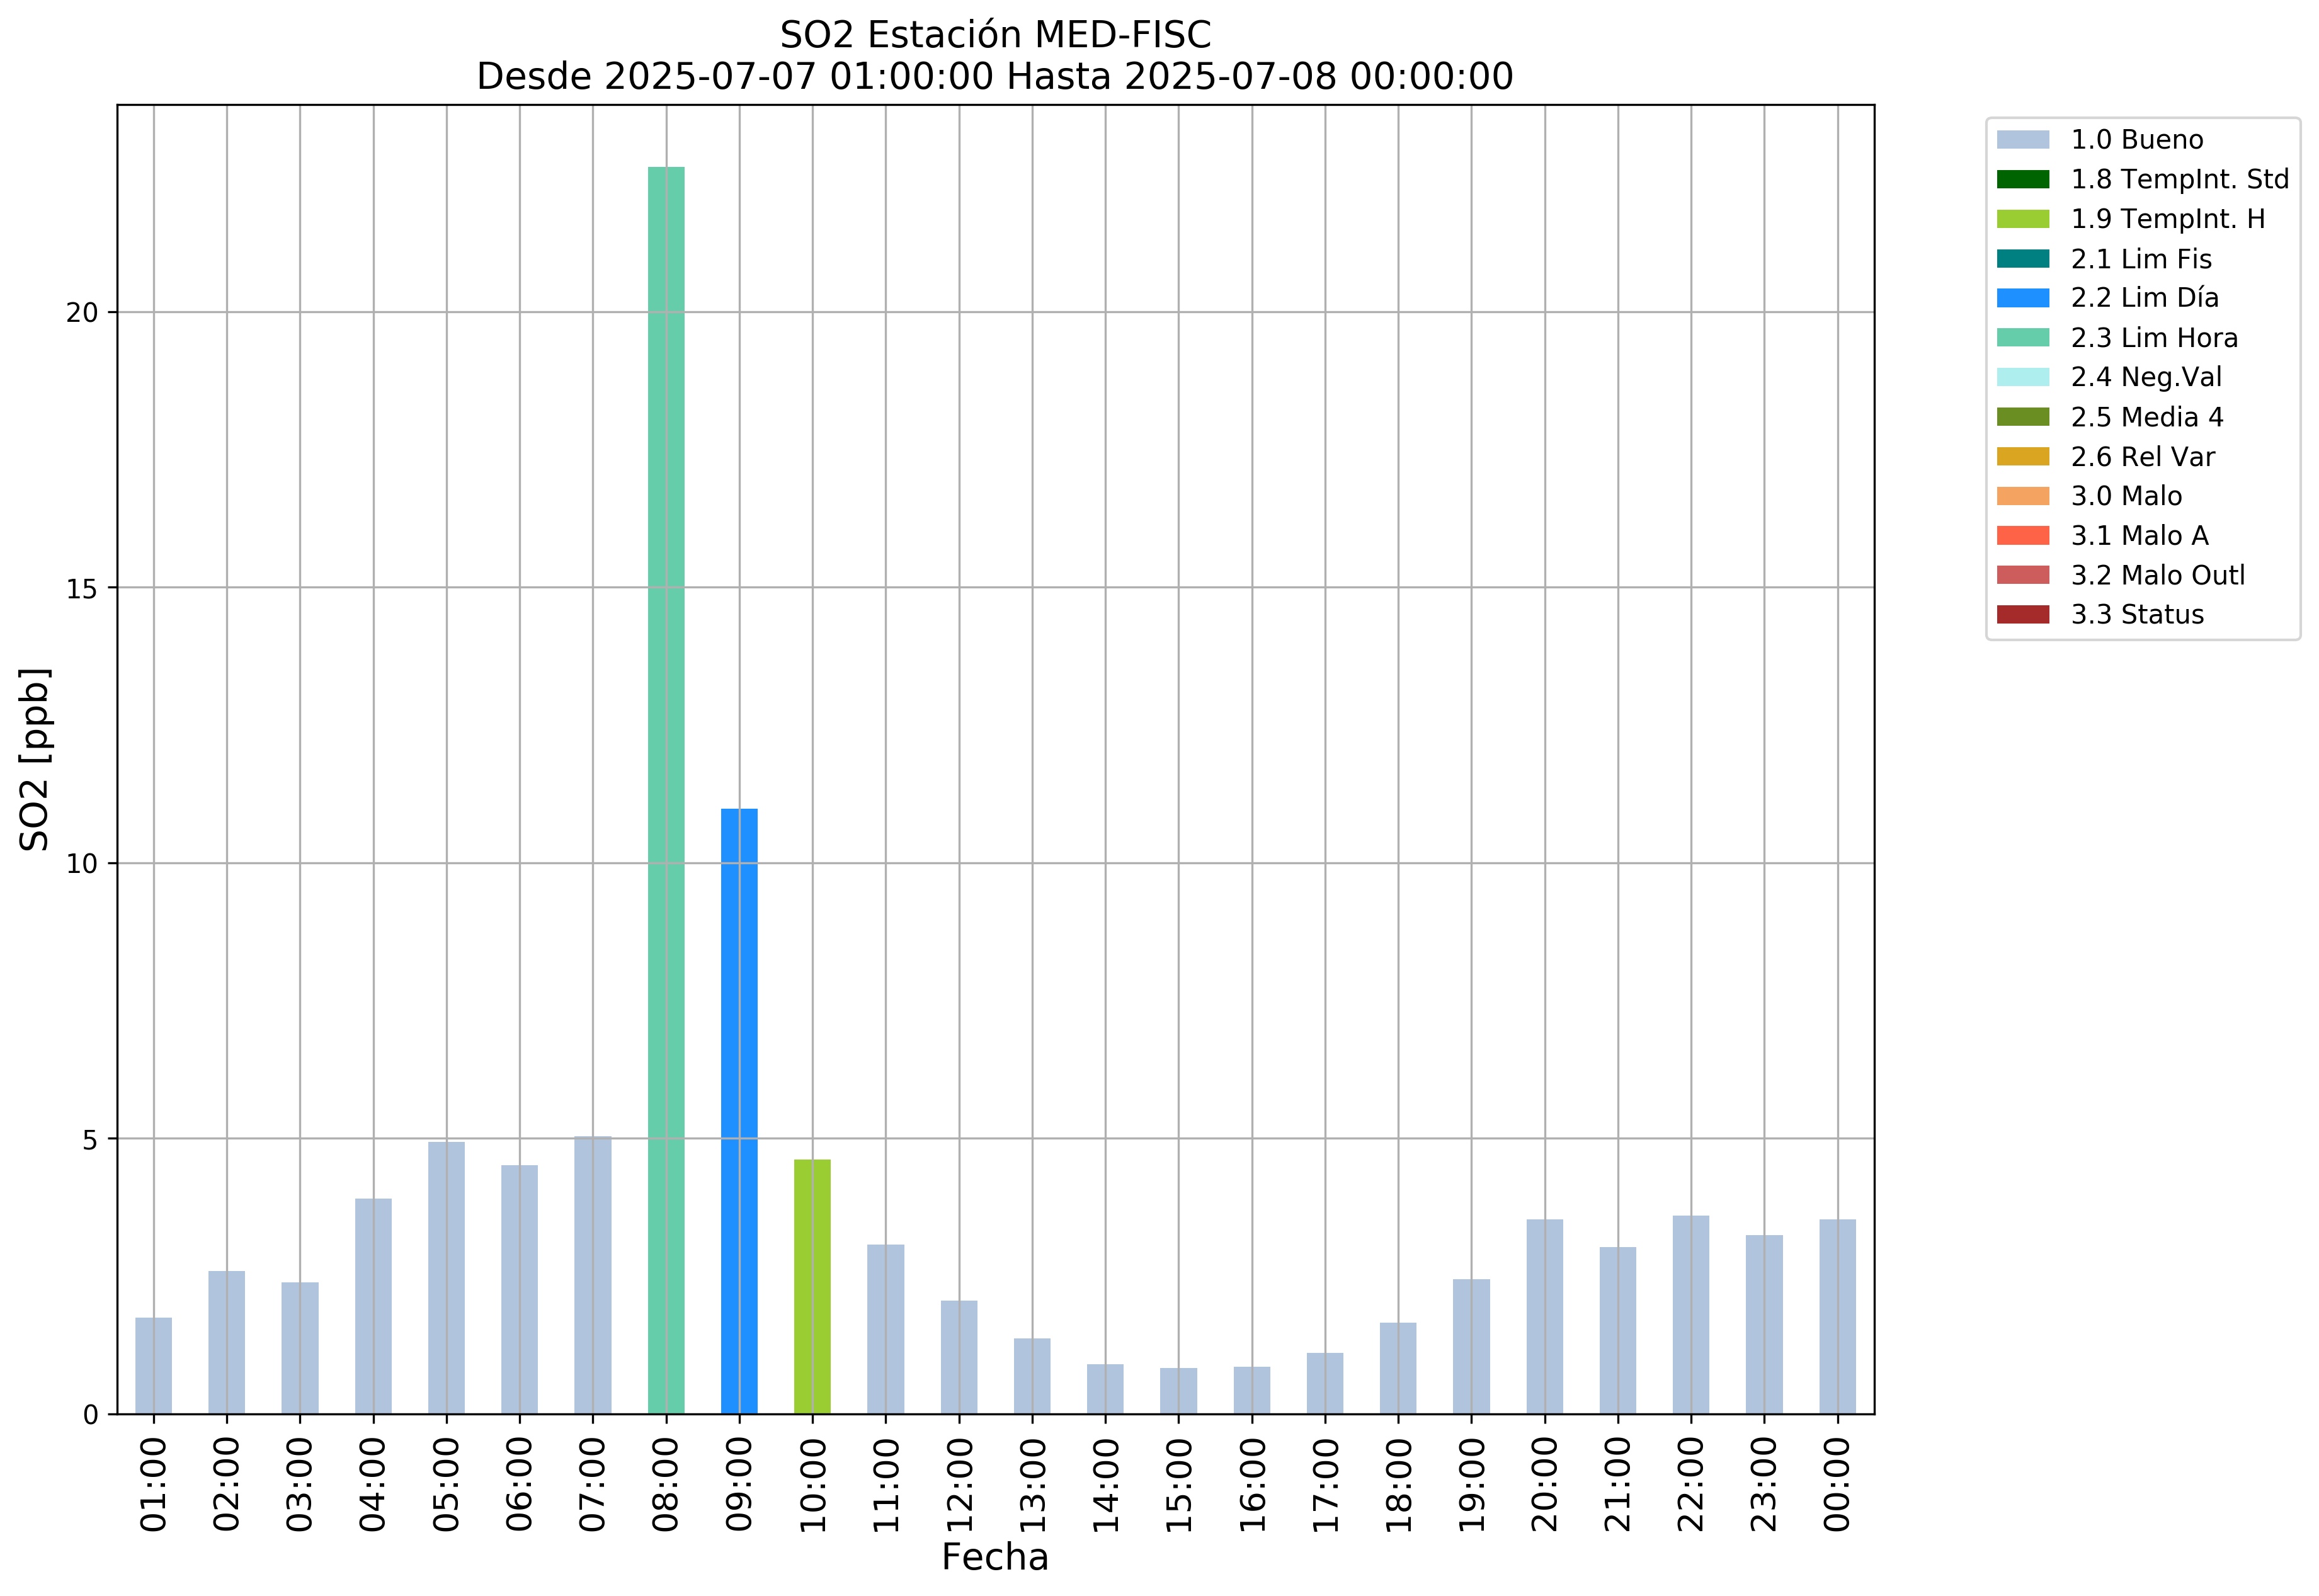Click the 3.3 Status dark red swatch
This screenshot has height=1596, width=2319.
pyautogui.click(x=2022, y=615)
